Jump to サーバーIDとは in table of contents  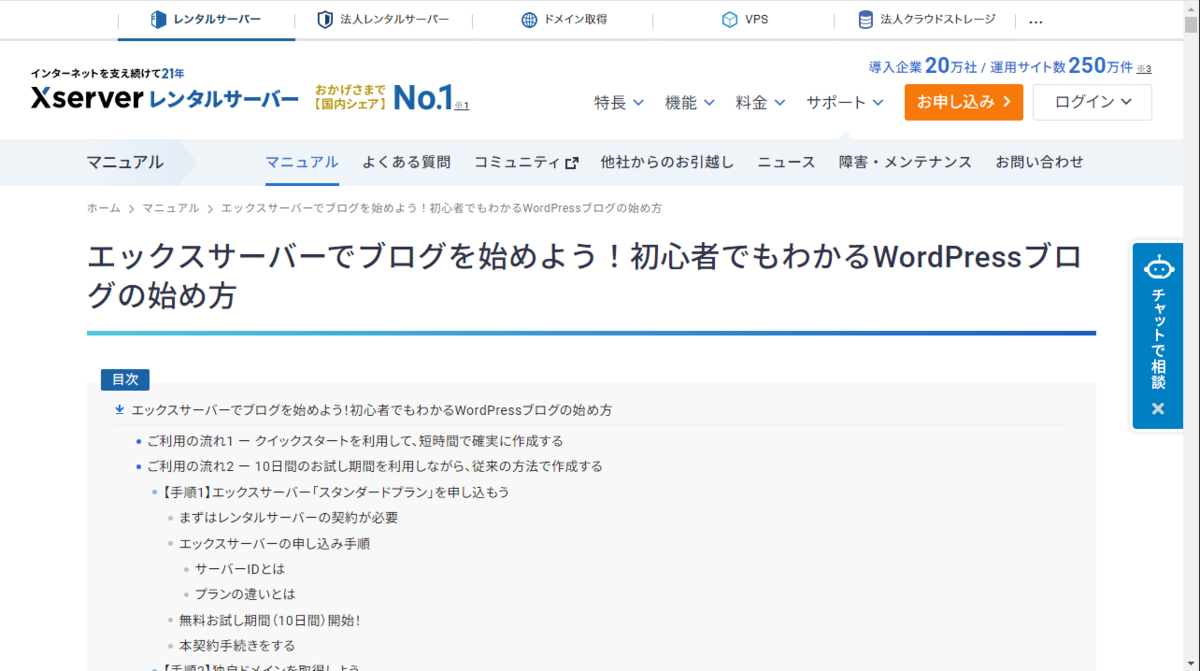click(240, 568)
